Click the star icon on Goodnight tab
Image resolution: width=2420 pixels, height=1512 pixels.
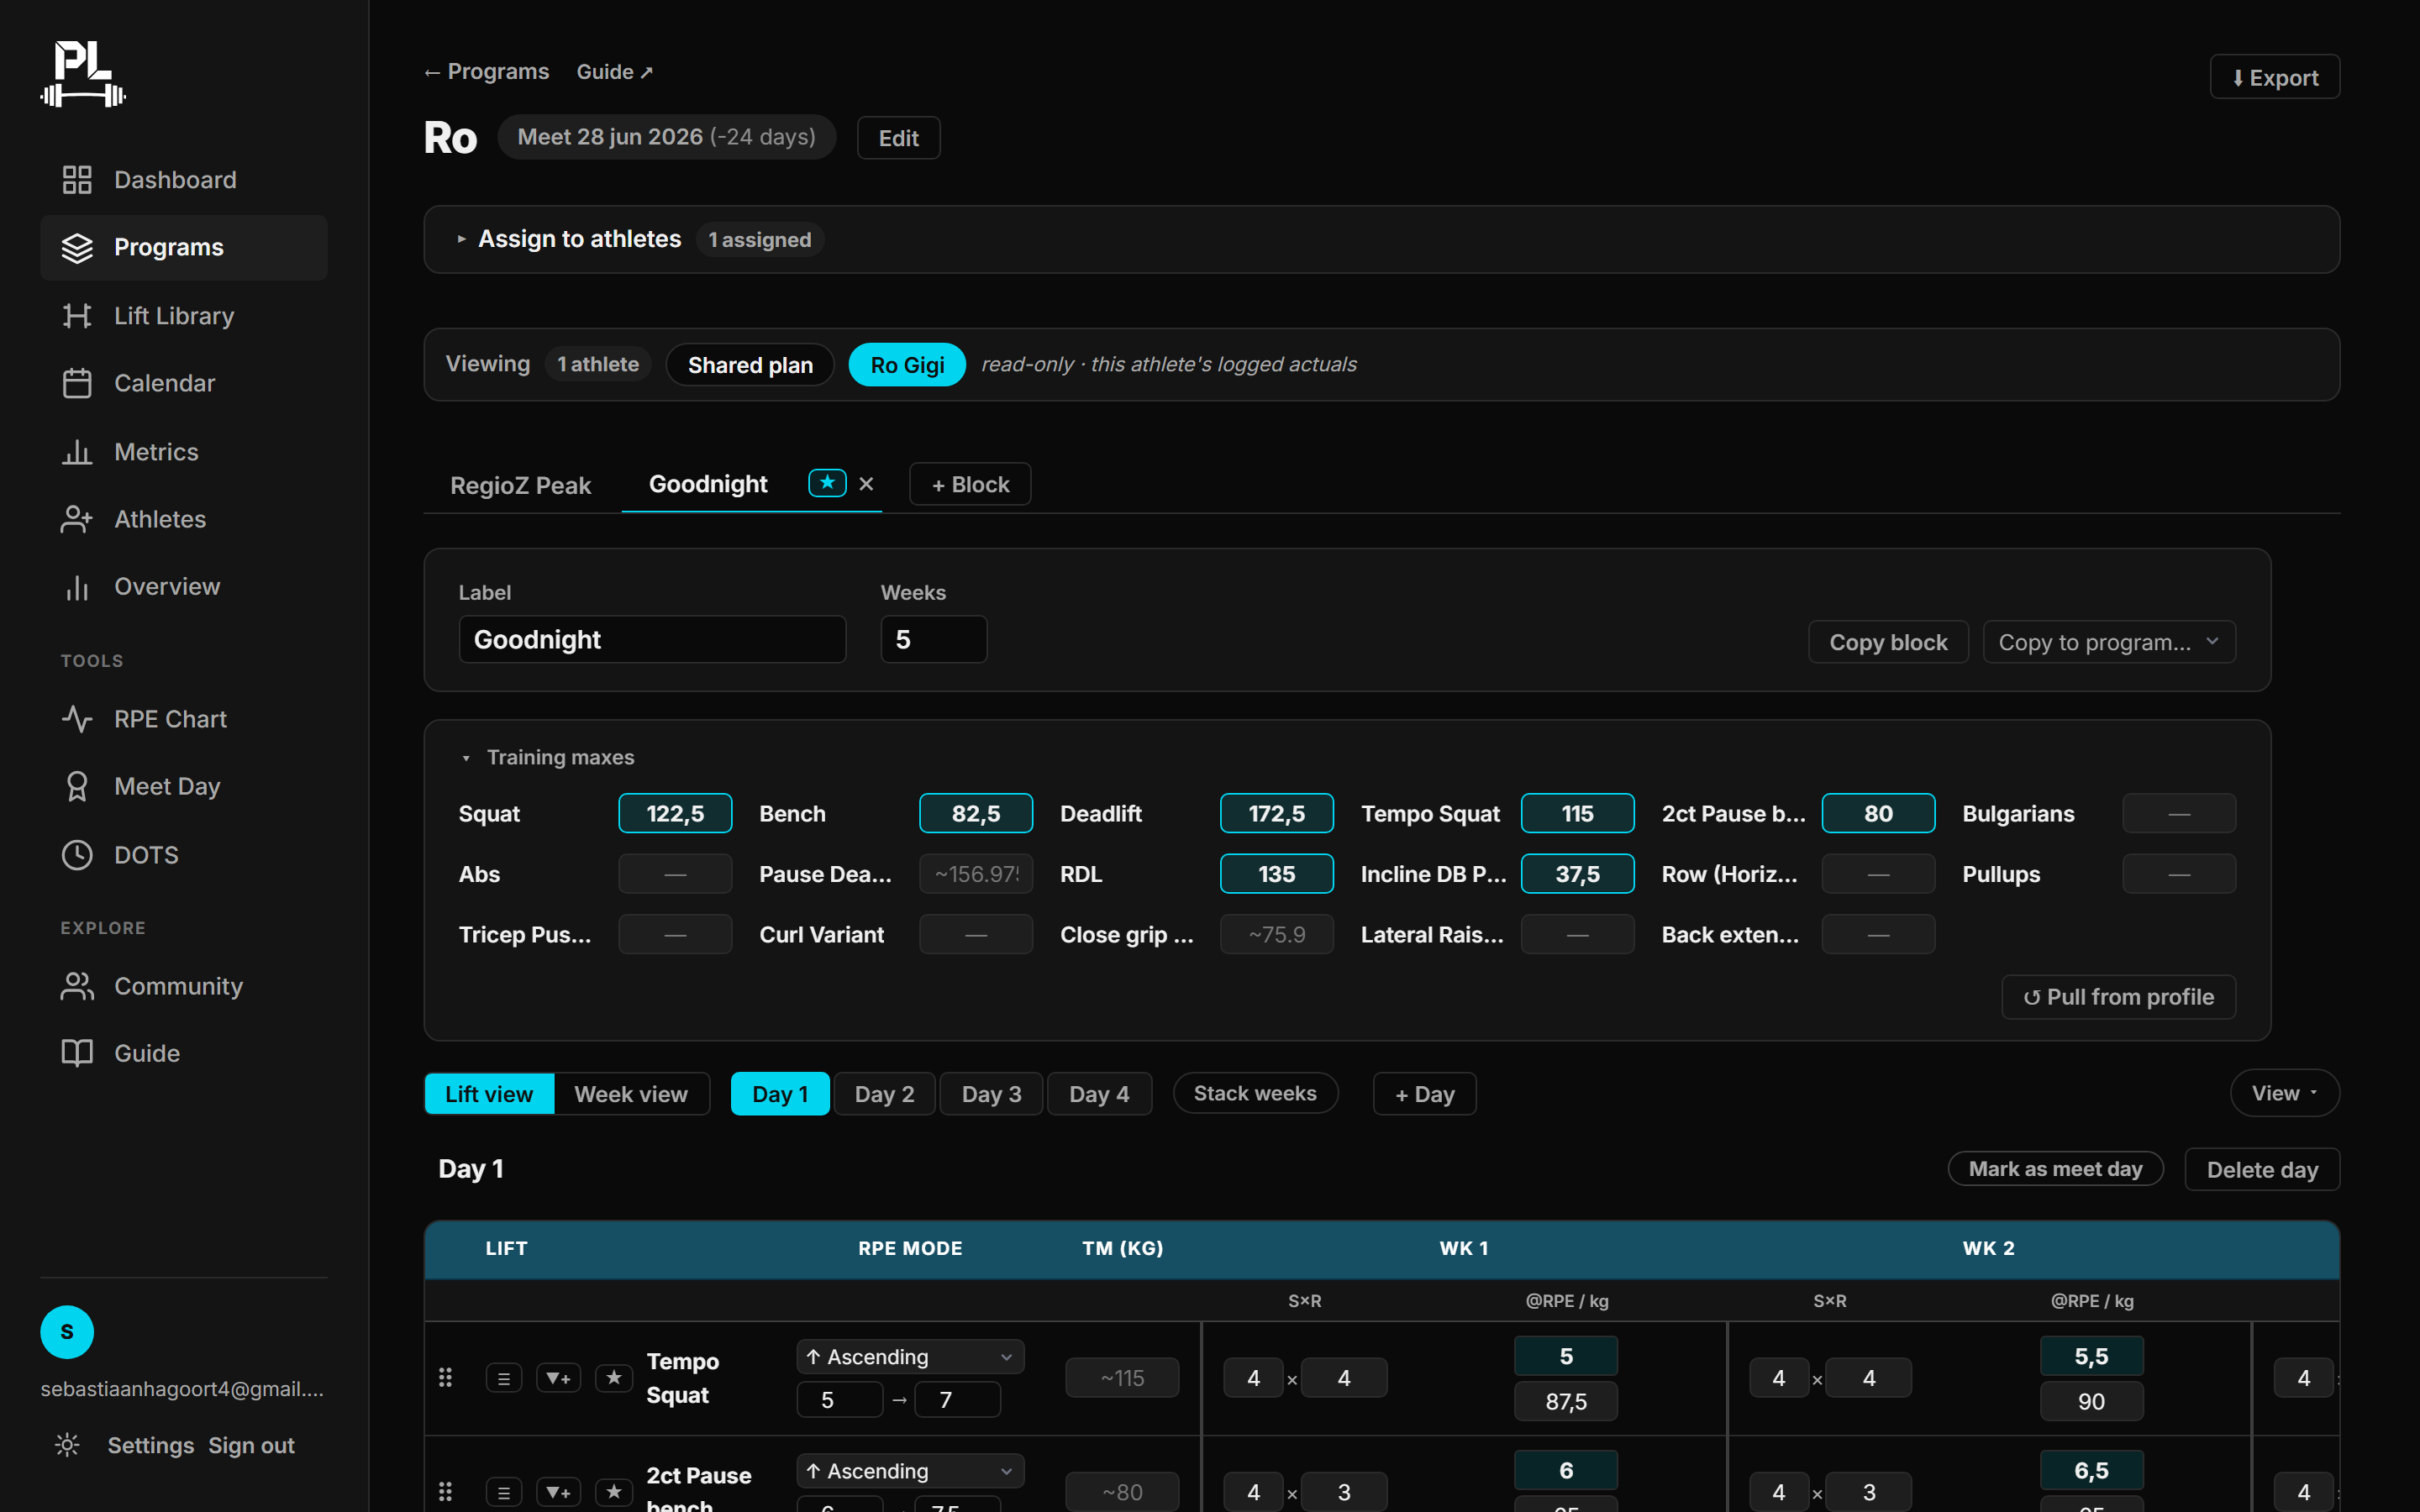[827, 483]
